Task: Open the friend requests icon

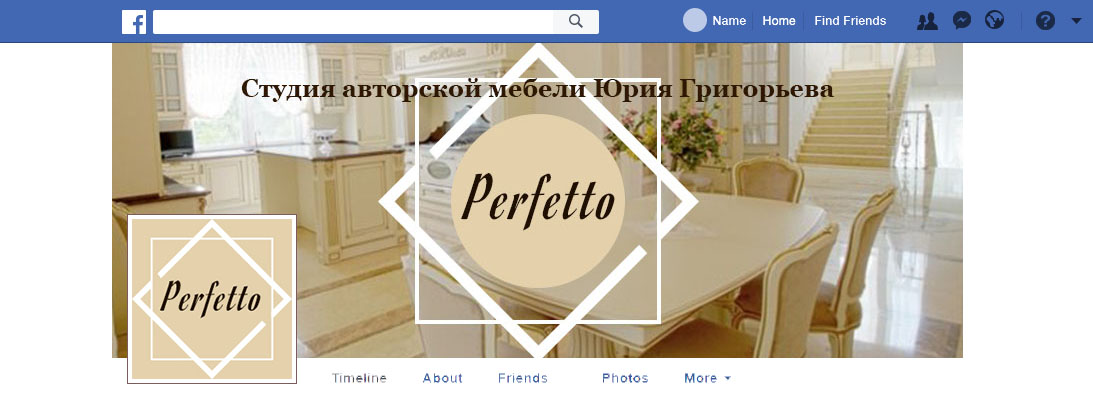Action: pos(927,21)
